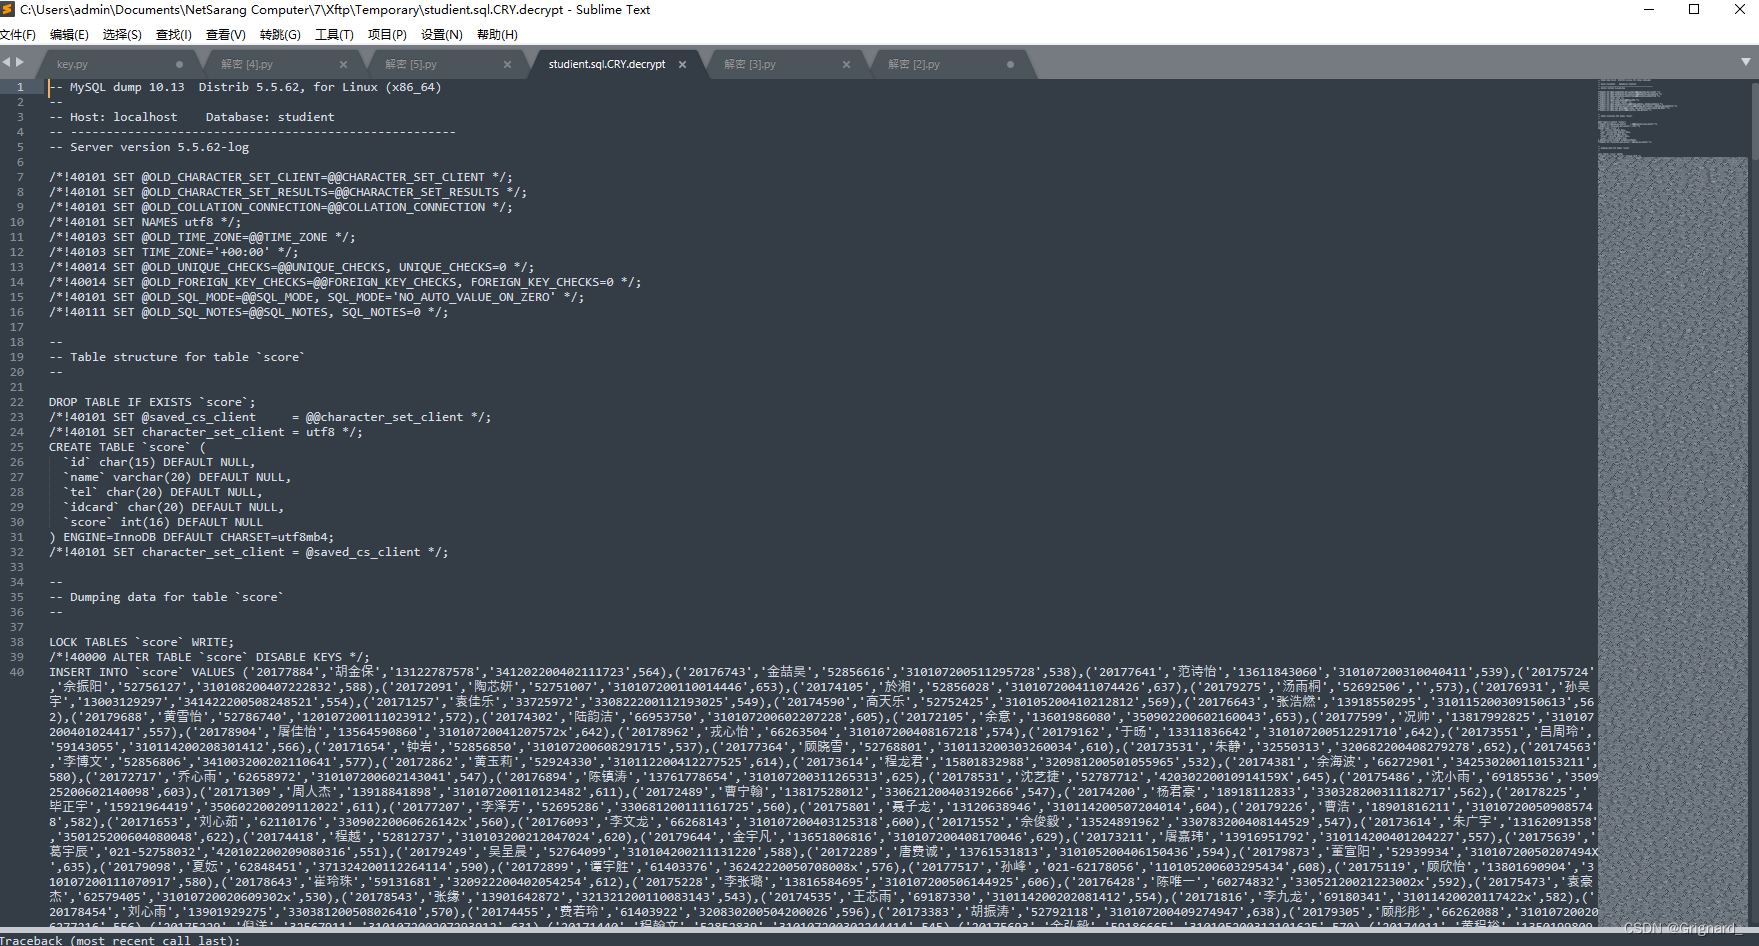Maximize the Sublime Text window
The height and width of the screenshot is (946, 1759).
point(1694,9)
